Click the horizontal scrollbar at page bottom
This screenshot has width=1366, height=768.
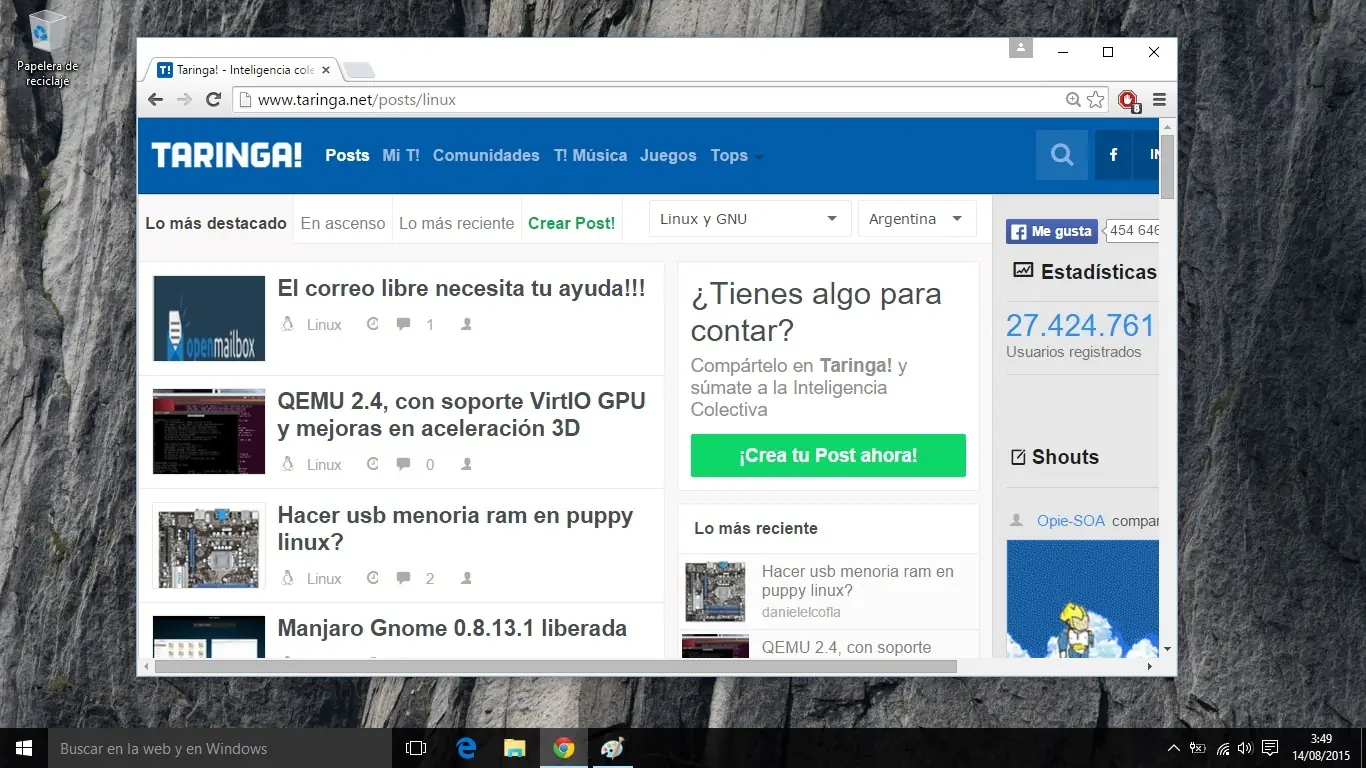(x=557, y=666)
